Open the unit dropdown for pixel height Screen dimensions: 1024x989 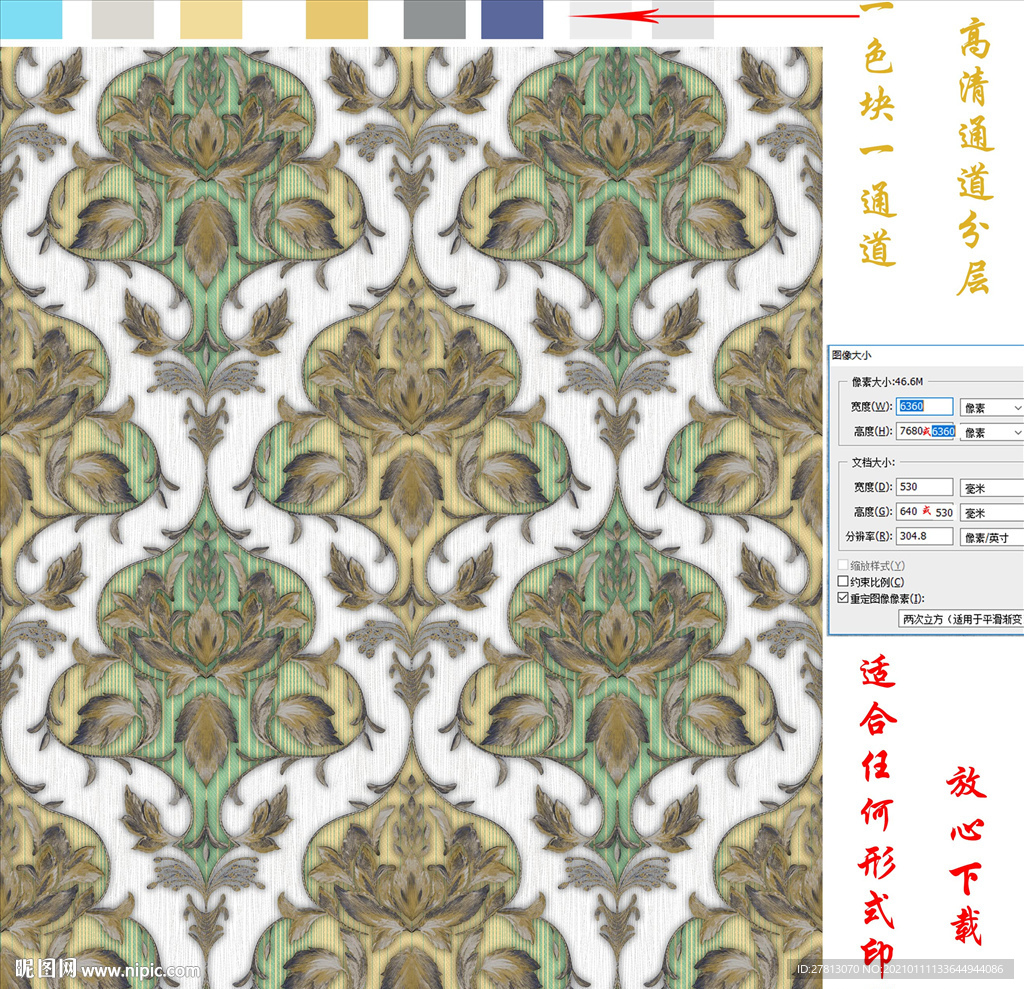tap(991, 432)
